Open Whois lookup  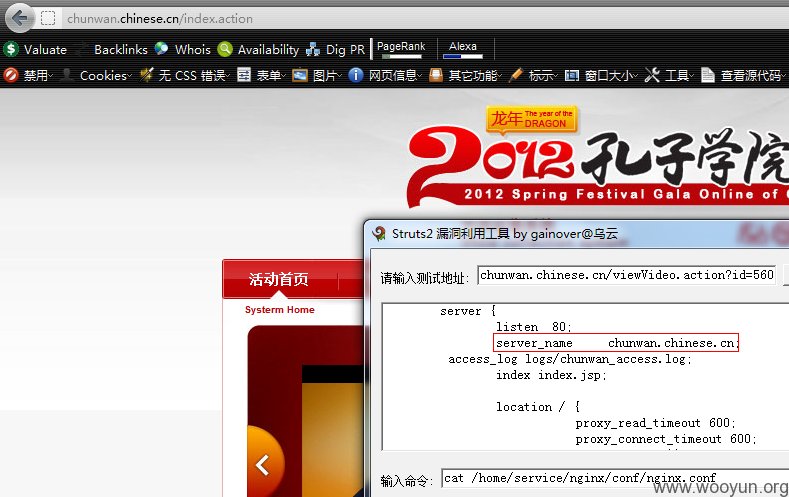point(193,49)
